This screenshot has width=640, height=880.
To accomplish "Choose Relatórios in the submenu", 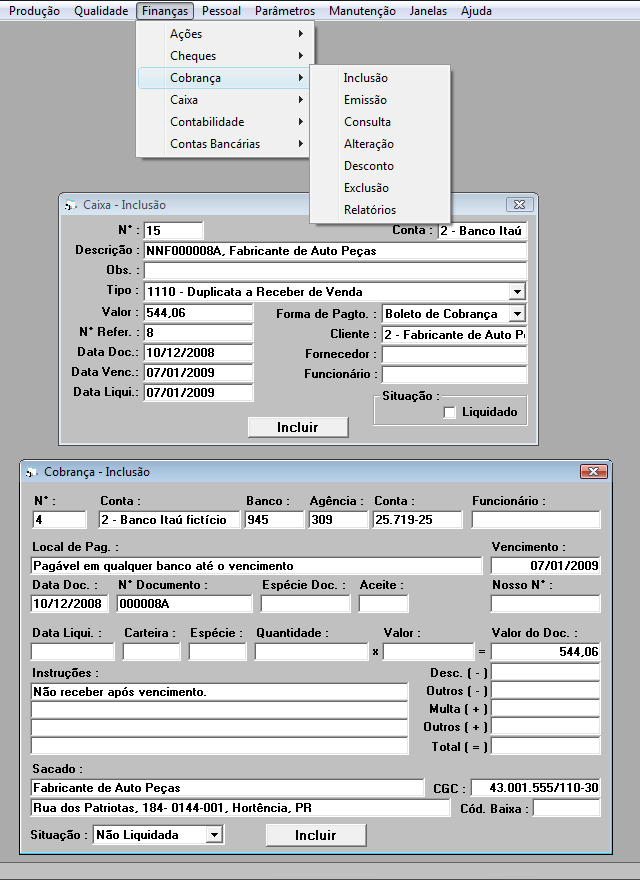I will 369,210.
